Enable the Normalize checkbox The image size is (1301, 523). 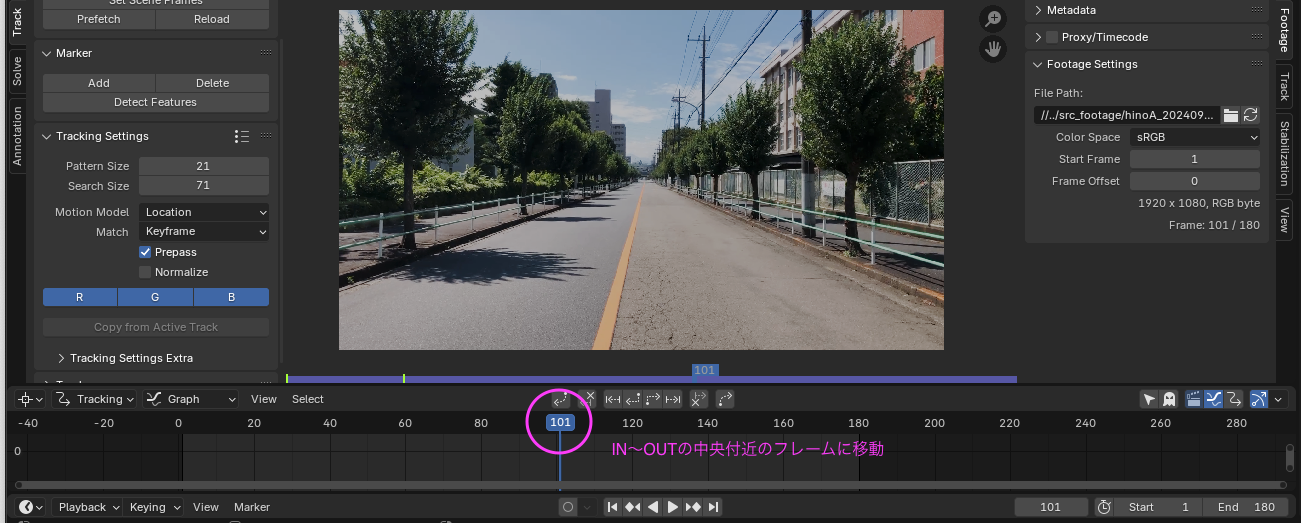point(145,272)
